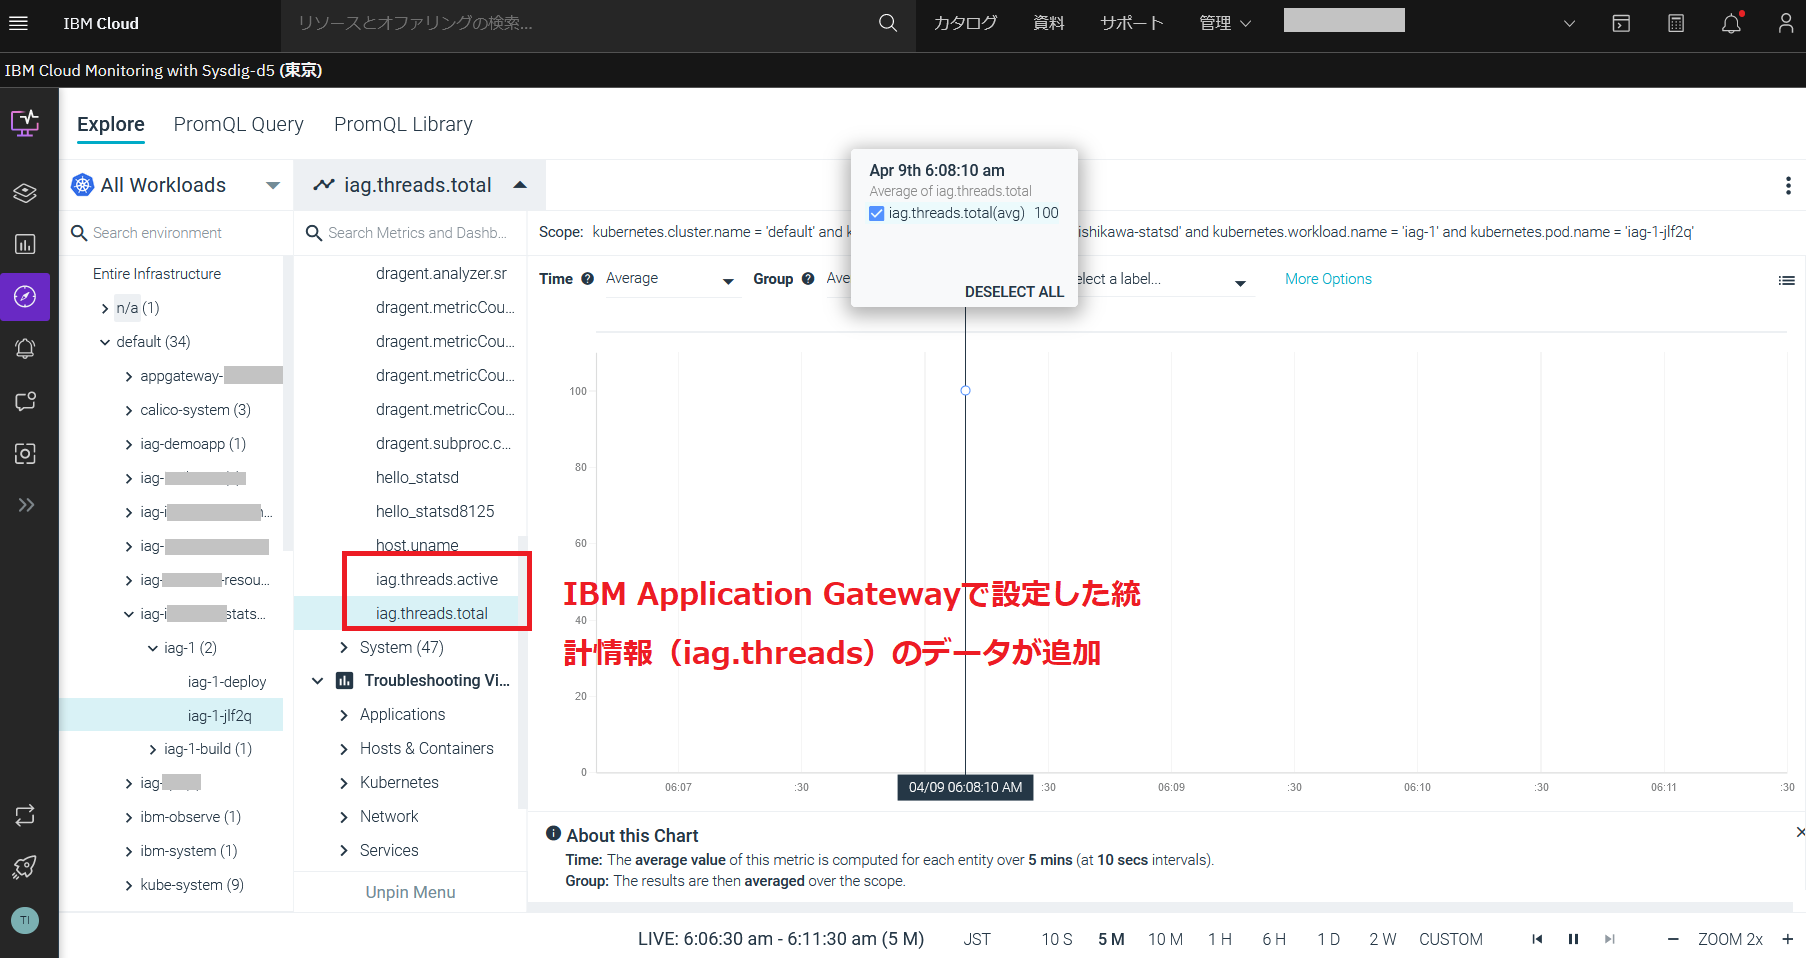The image size is (1806, 958).
Task: Open the Events icon in left sidebar
Action: pos(25,401)
